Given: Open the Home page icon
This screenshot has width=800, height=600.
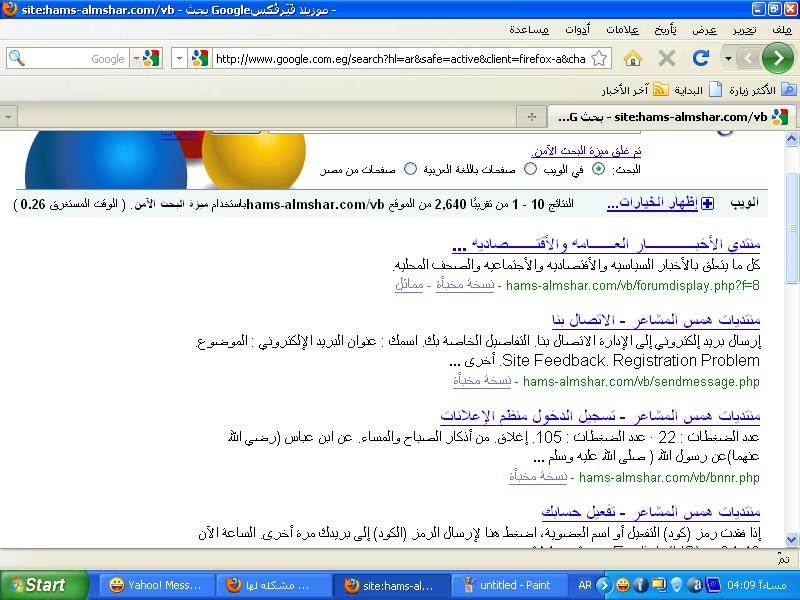Looking at the screenshot, I should point(635,59).
